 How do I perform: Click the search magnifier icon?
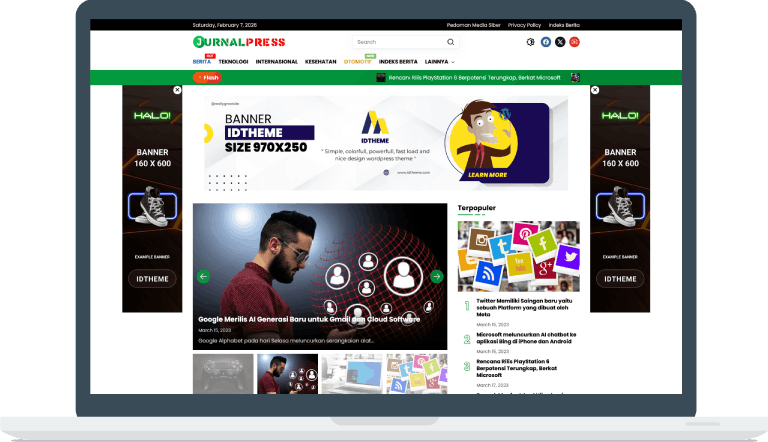tap(450, 42)
